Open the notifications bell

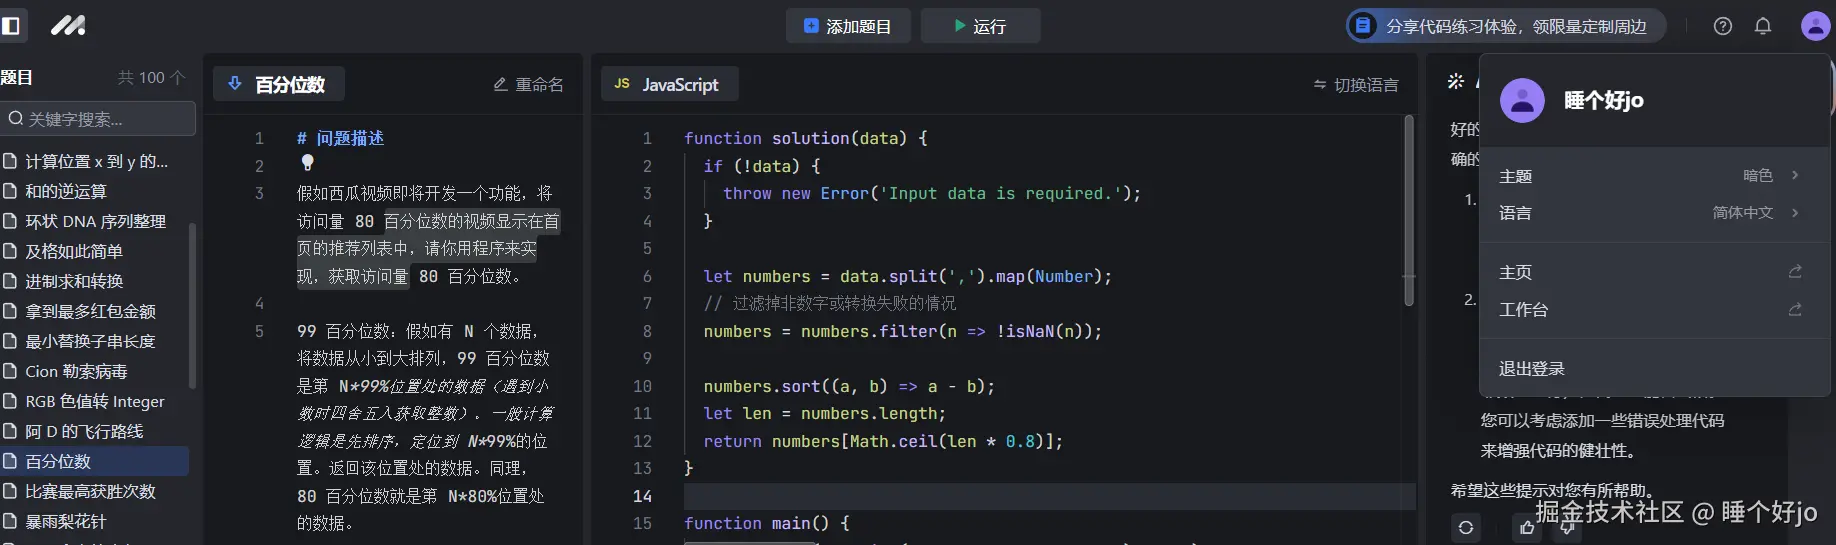(x=1763, y=26)
